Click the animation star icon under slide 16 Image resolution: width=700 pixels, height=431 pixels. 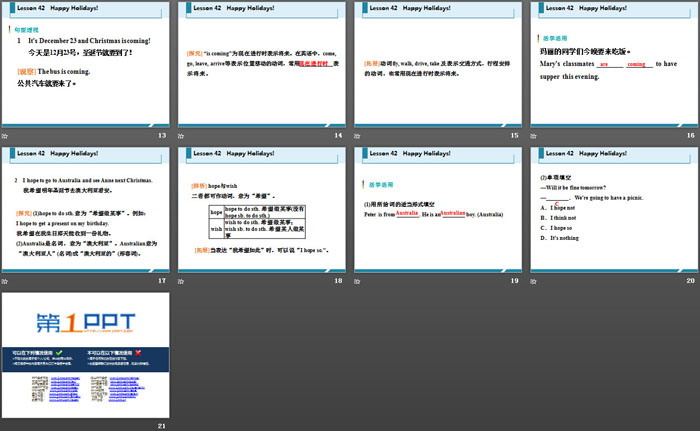click(533, 136)
